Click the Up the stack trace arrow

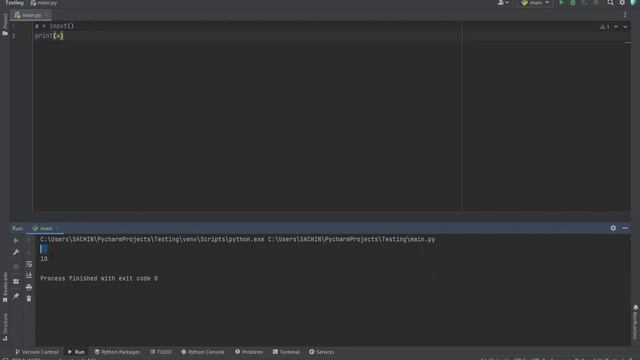click(29, 241)
